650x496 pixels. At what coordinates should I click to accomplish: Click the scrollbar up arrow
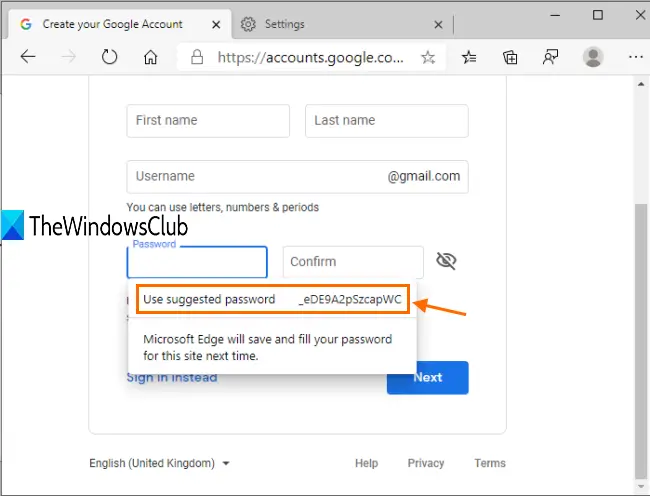click(x=641, y=84)
